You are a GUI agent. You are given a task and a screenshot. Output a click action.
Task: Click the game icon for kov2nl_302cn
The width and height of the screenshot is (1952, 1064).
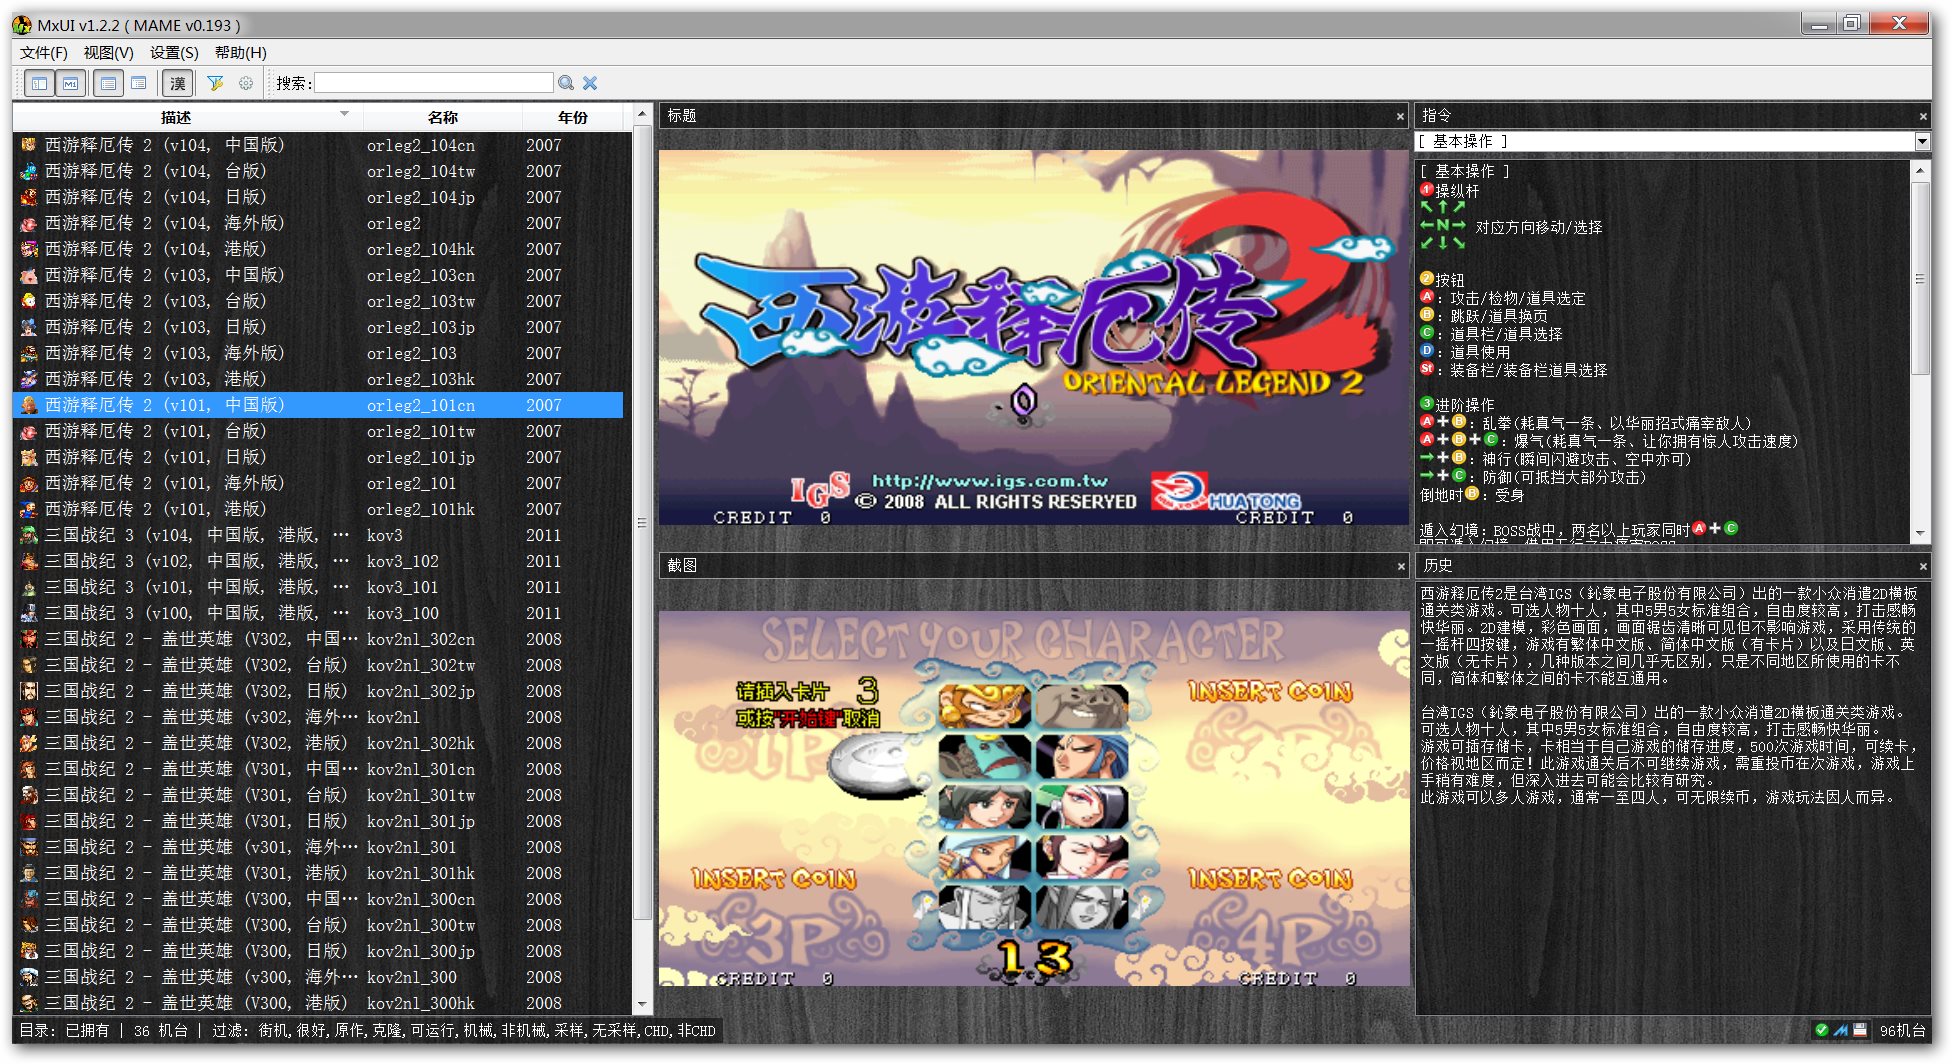(29, 639)
